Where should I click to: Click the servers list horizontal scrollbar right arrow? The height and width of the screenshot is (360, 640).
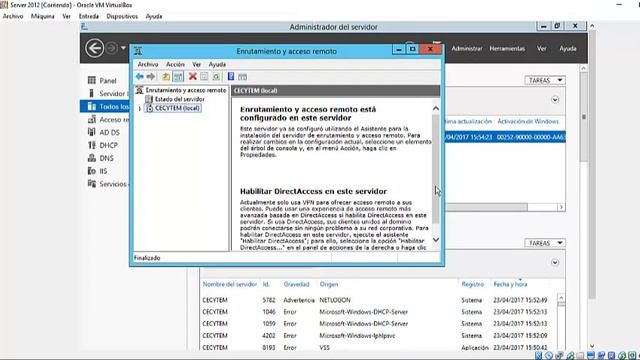click(561, 207)
